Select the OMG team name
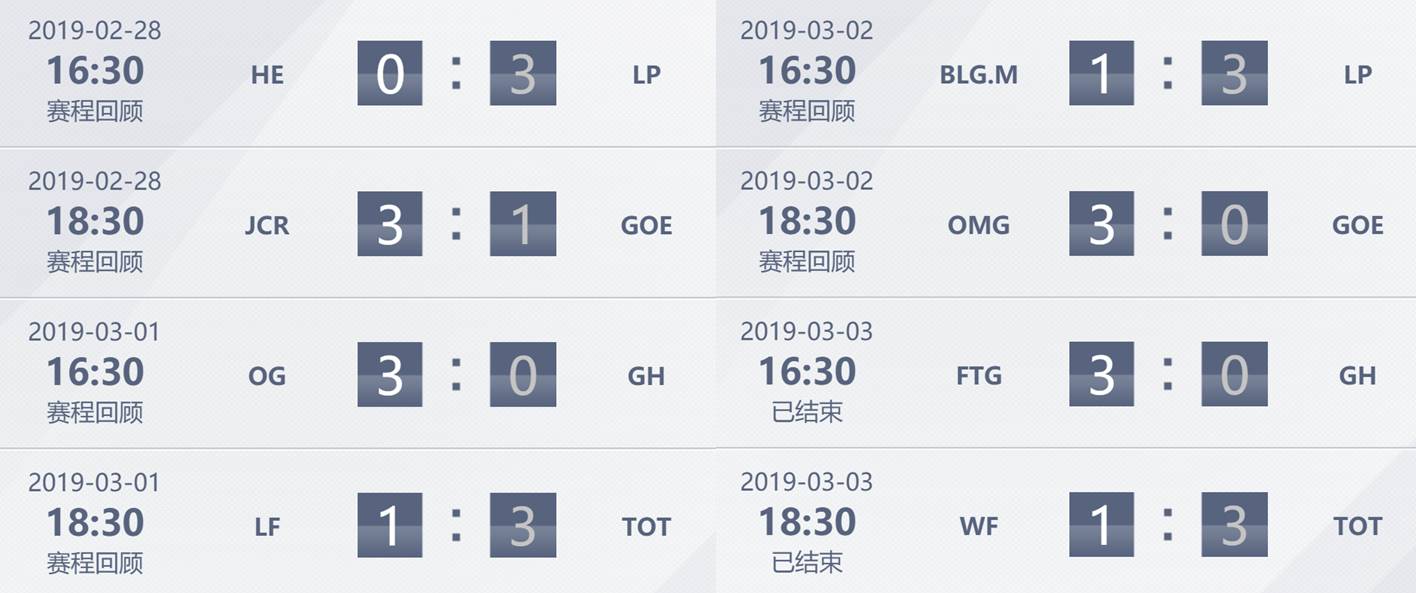This screenshot has height=593, width=1416. click(979, 225)
